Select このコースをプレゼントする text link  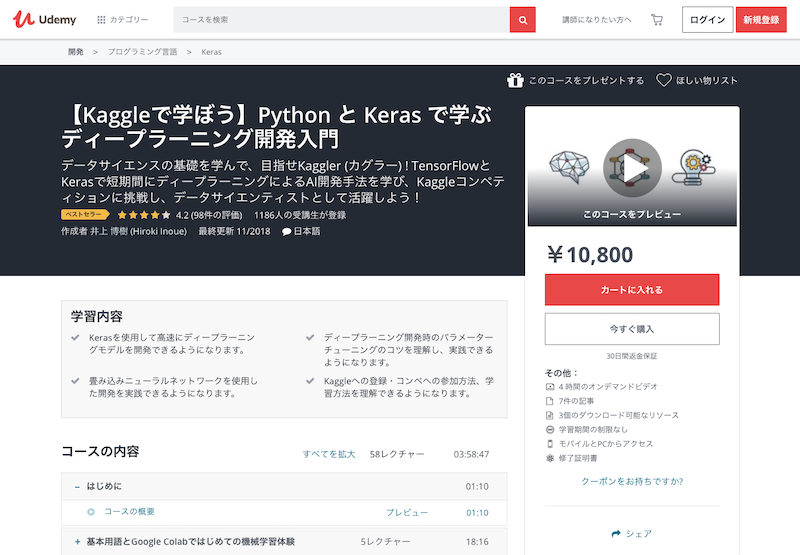[x=586, y=81]
